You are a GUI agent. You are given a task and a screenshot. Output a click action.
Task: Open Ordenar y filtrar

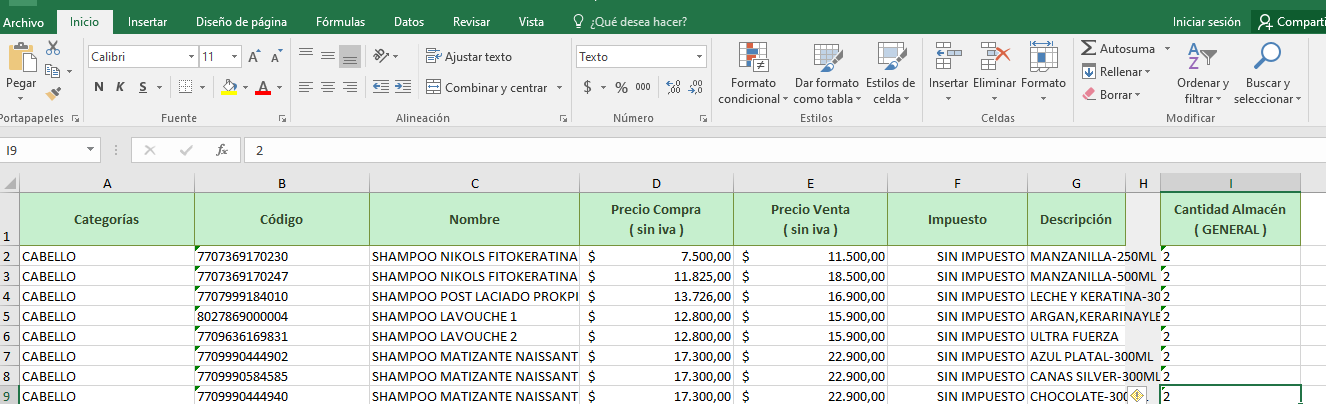pyautogui.click(x=1203, y=73)
